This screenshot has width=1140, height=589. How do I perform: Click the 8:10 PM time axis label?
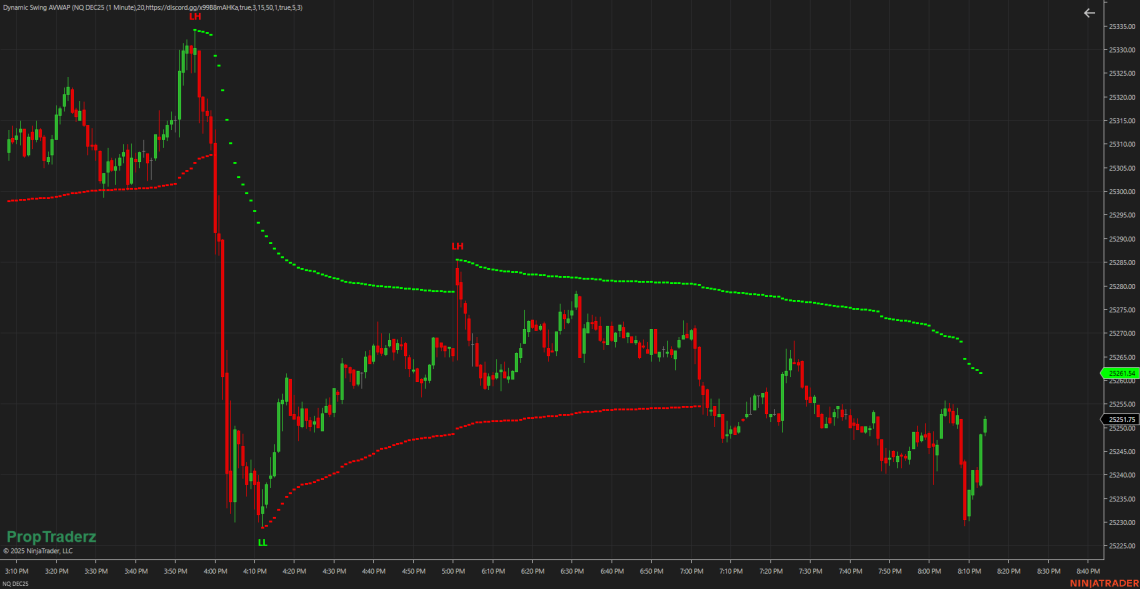(969, 571)
